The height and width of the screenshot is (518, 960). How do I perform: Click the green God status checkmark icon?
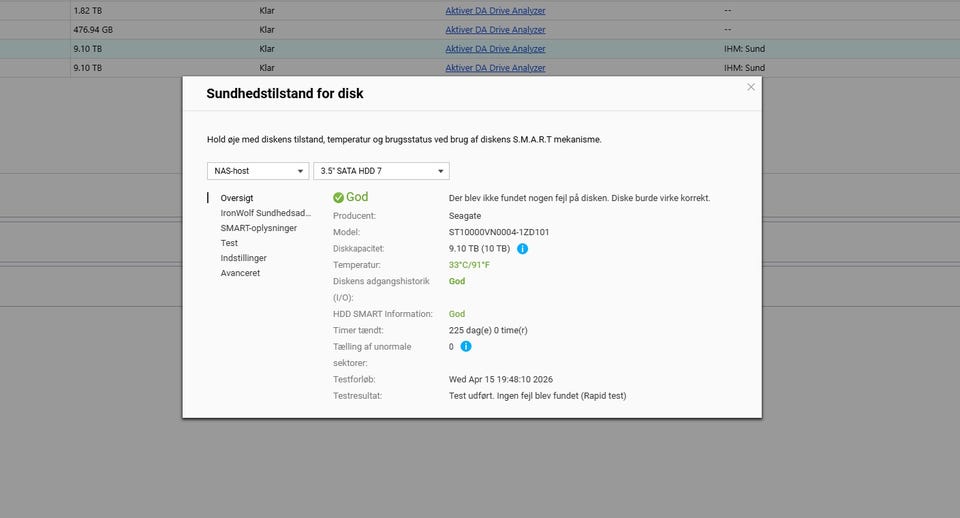[338, 197]
